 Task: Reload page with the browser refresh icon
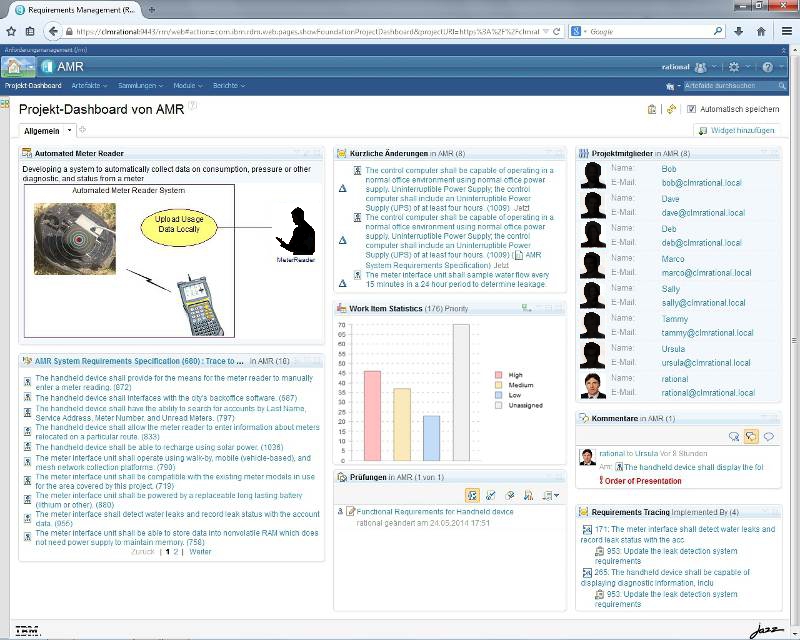(x=557, y=32)
